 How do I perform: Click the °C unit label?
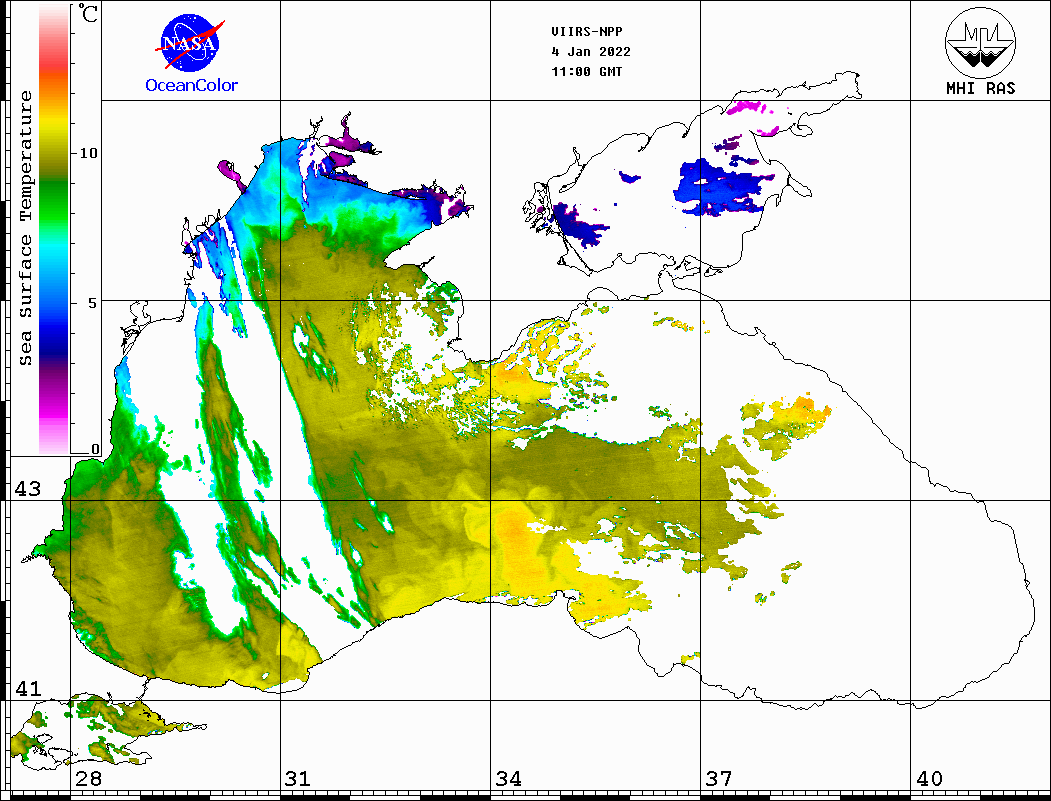pyautogui.click(x=88, y=13)
